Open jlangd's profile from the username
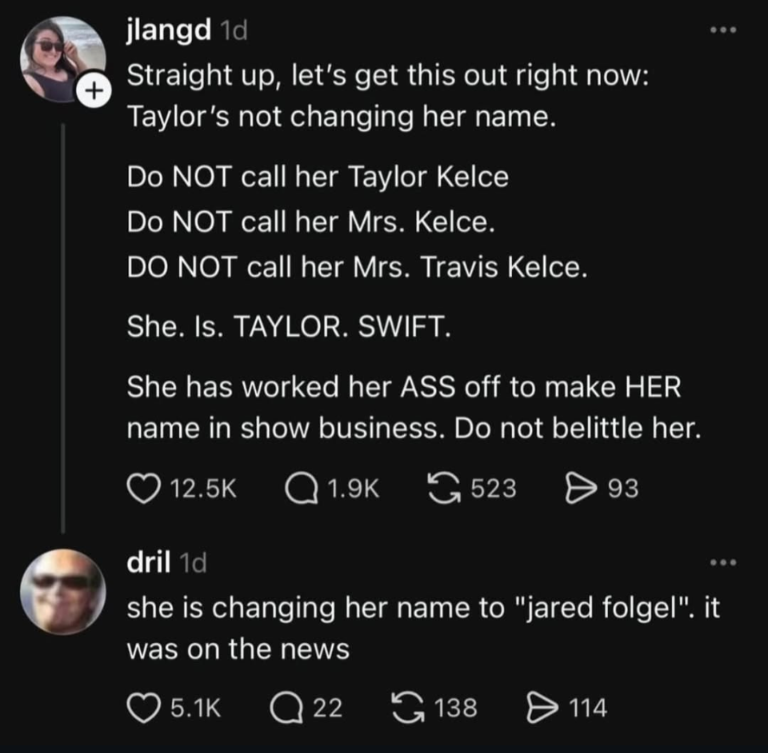 point(168,31)
